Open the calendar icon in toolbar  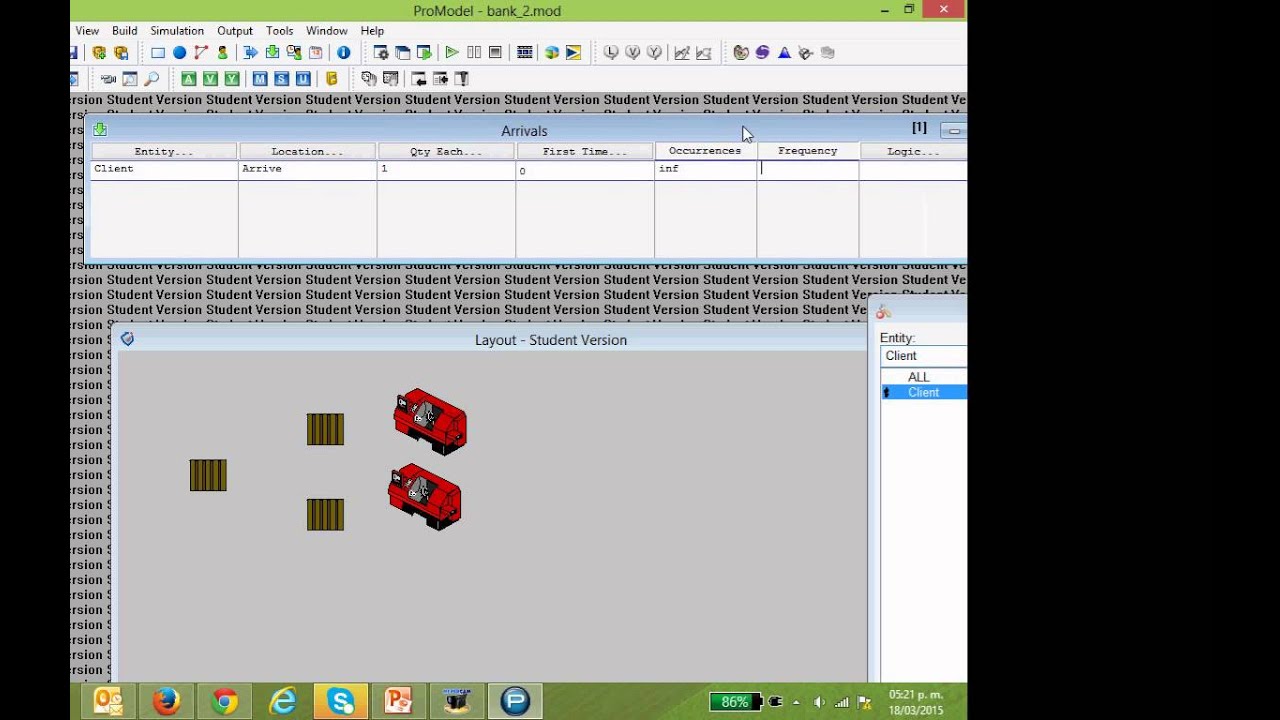click(x=316, y=53)
